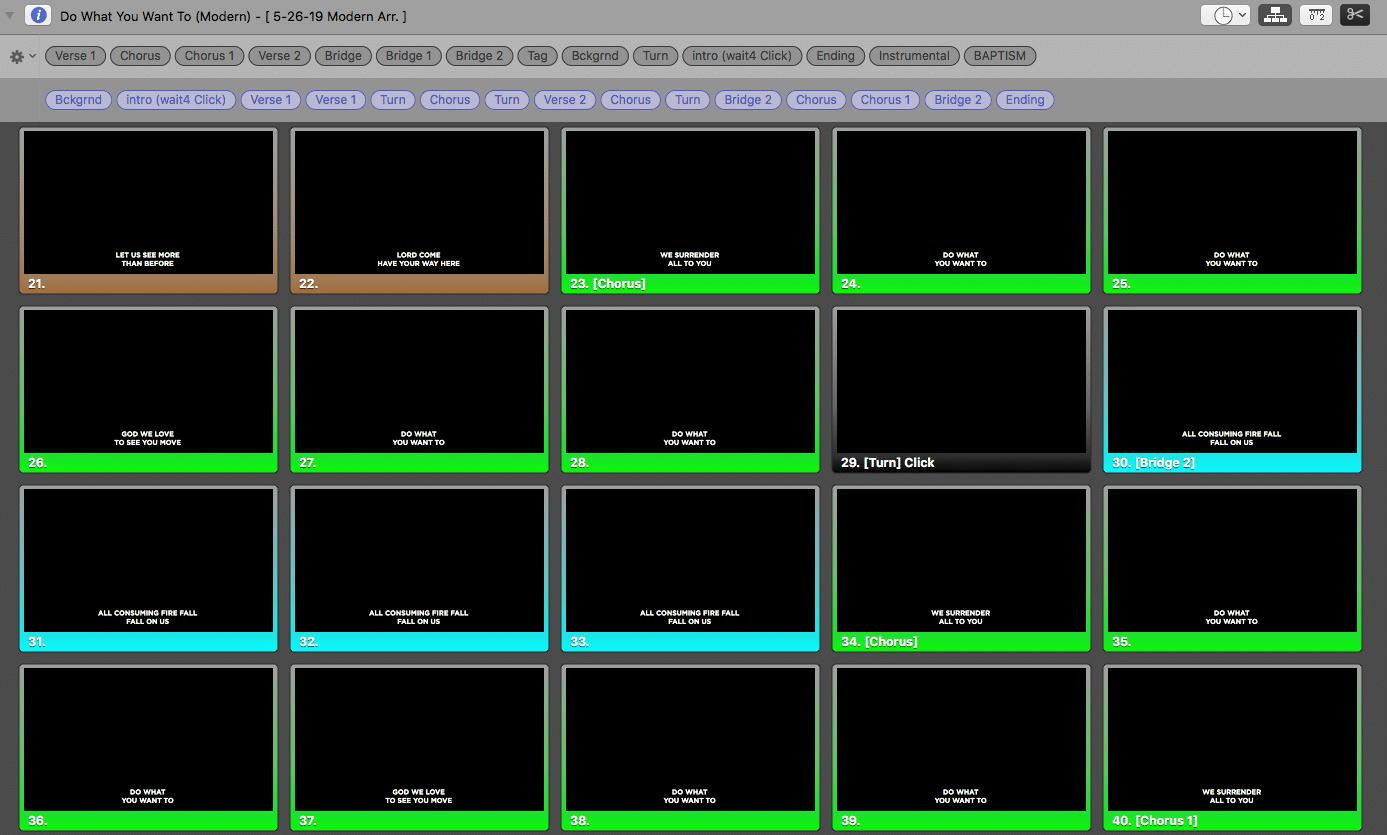
Task: Select the BAPTISM group token
Action: coord(1000,56)
